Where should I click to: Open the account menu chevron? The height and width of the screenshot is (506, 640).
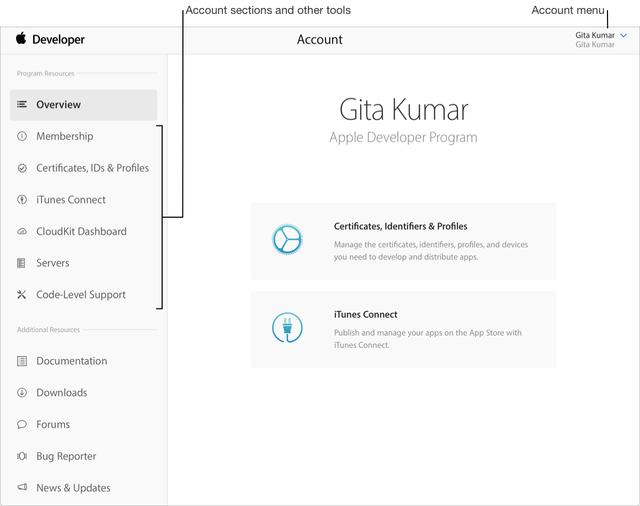623,36
